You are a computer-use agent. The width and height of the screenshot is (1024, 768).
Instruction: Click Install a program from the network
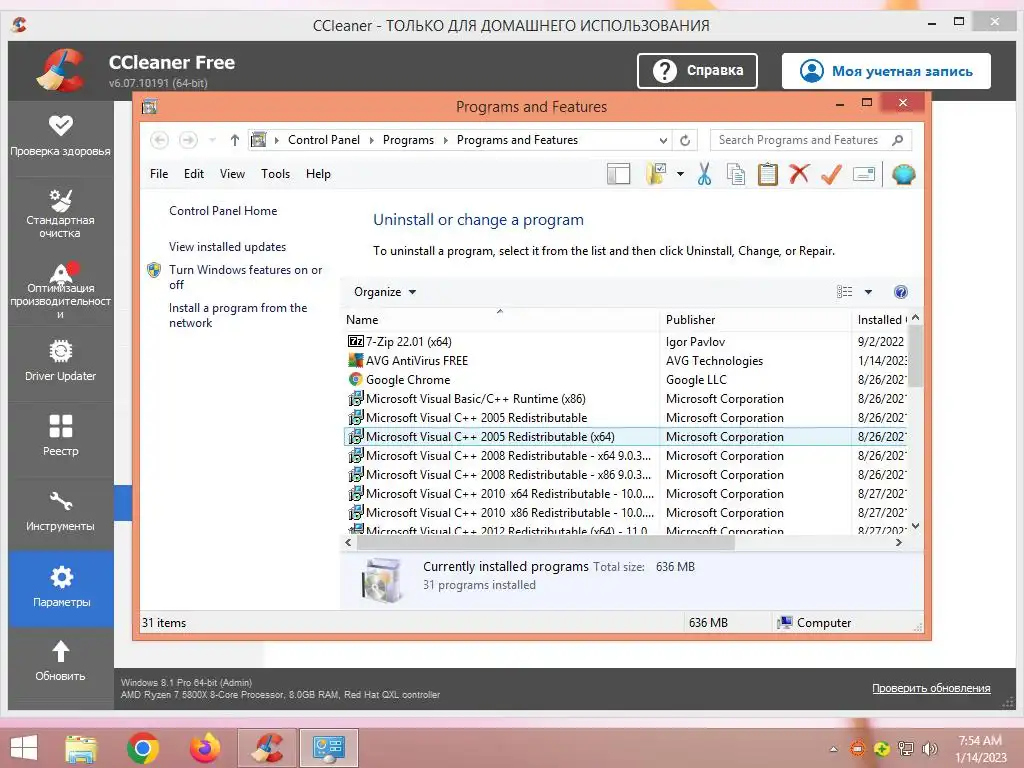pos(238,315)
